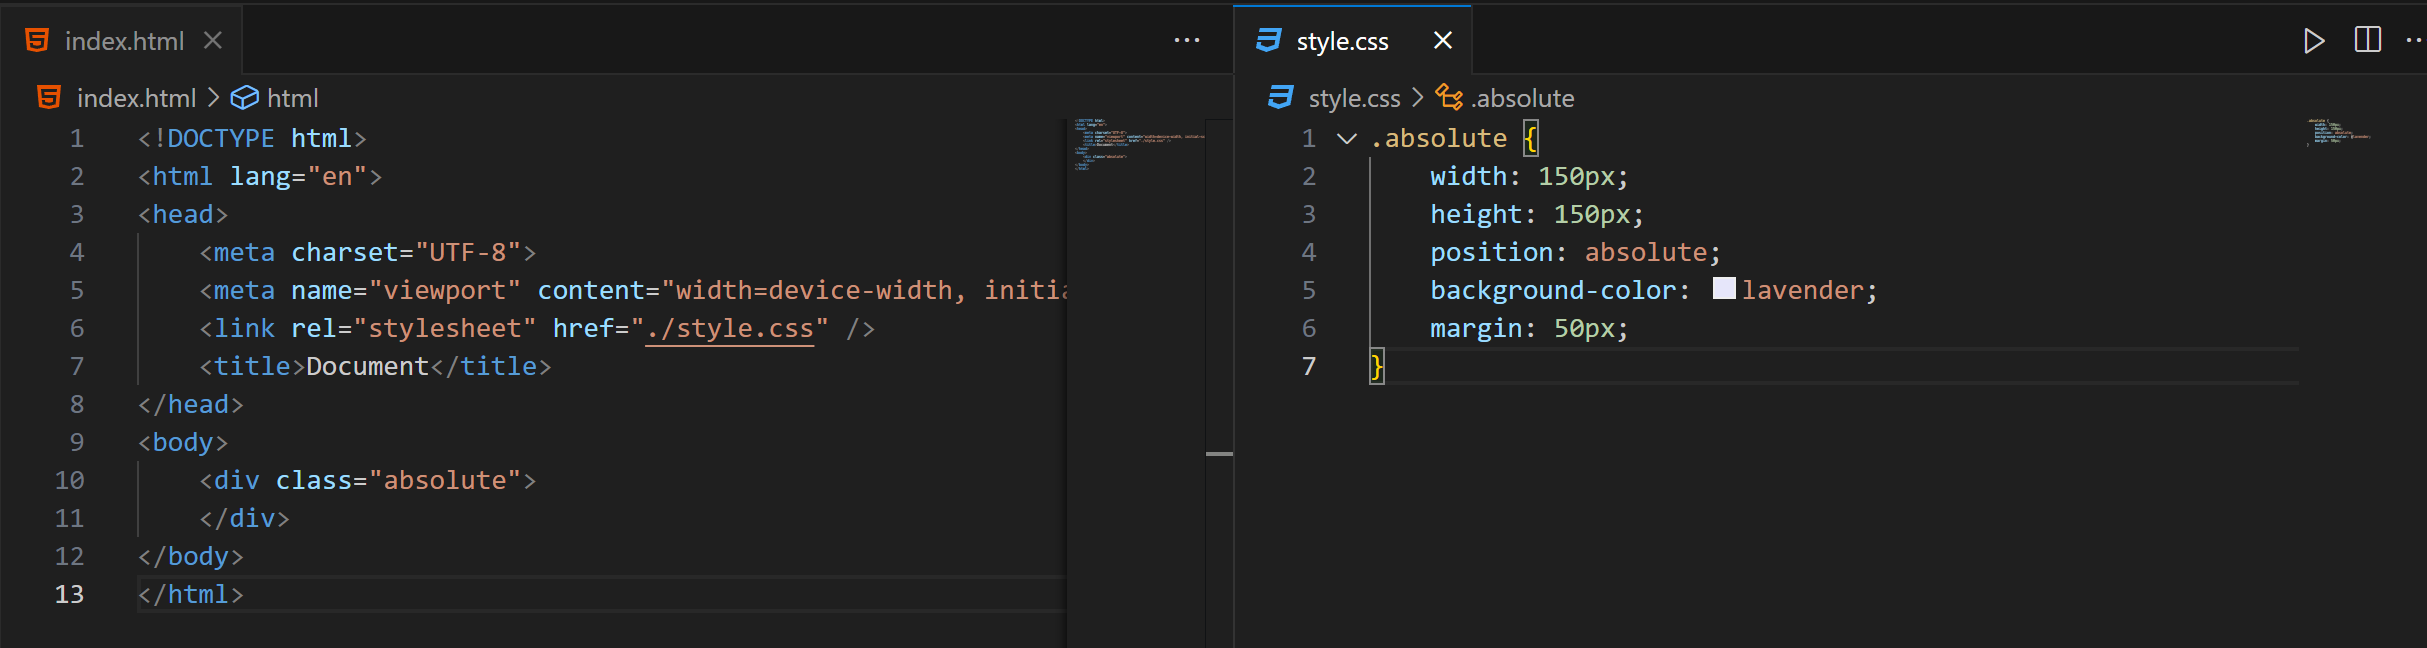Click the .absolute selector symbol icon in the breadcrumb

click(1449, 97)
